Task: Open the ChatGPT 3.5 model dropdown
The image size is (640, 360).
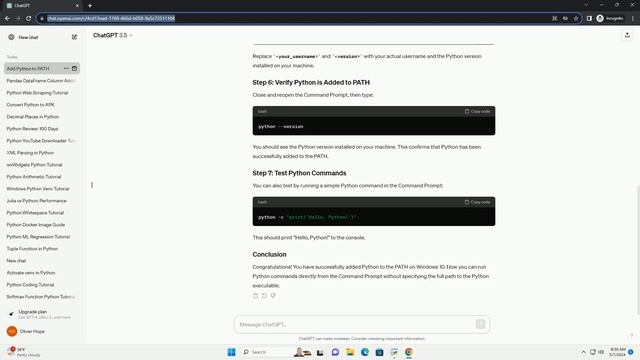Action: [x=113, y=36]
